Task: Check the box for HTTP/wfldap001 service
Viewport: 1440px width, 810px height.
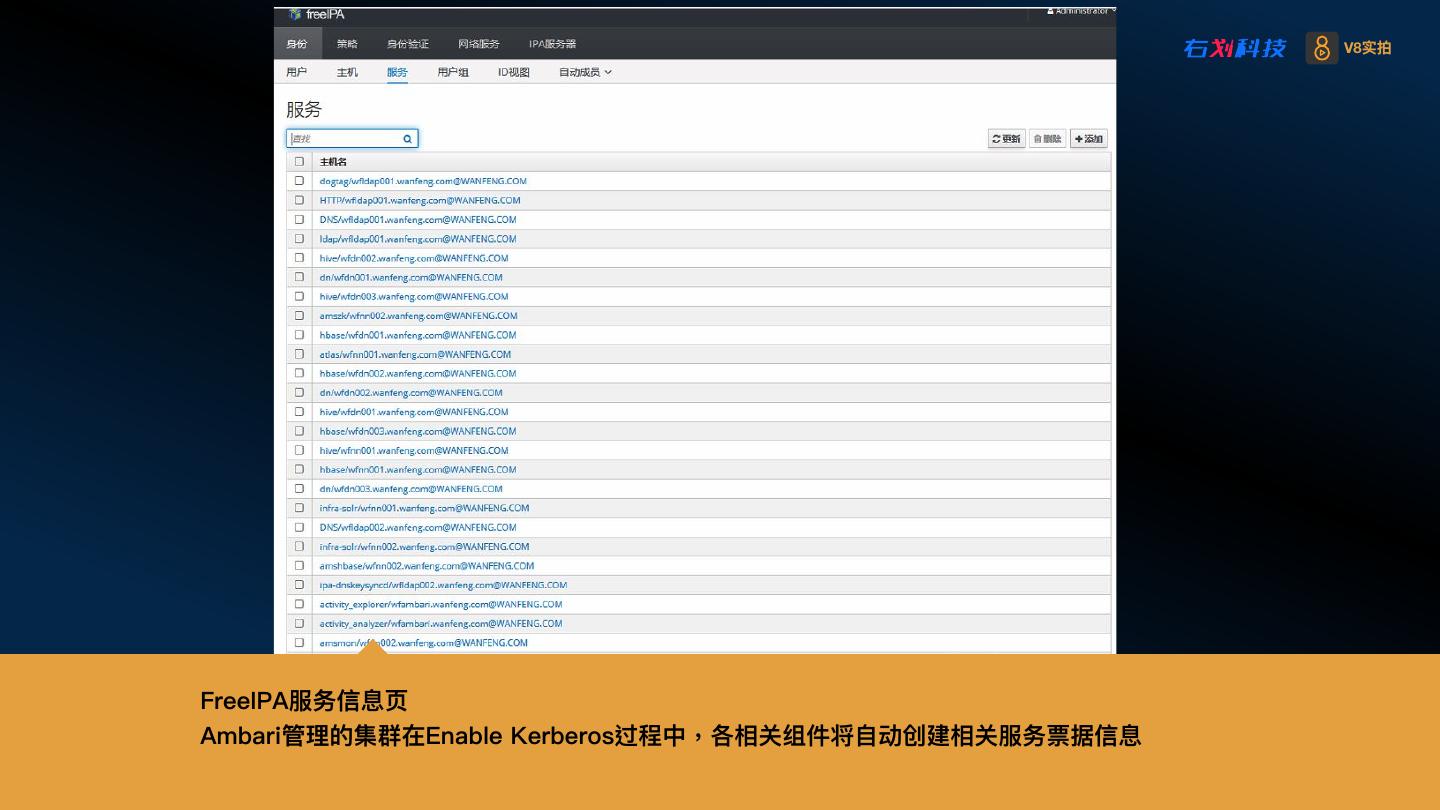Action: click(299, 200)
